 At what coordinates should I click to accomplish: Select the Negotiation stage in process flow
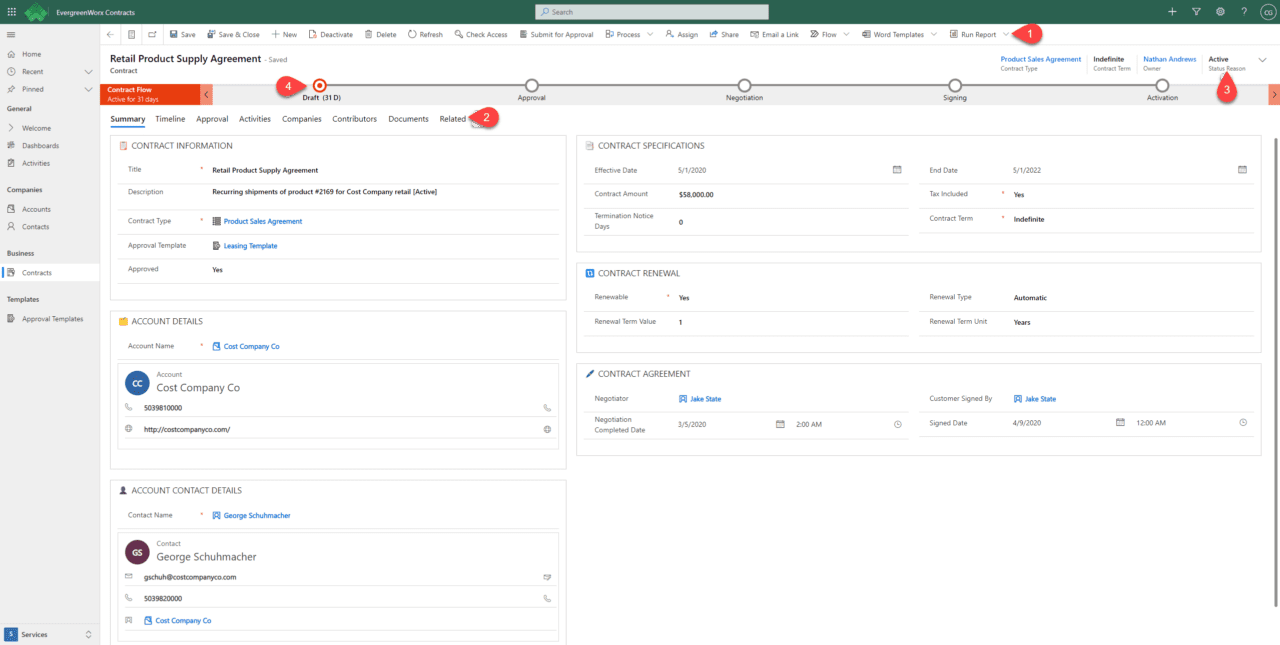744,86
